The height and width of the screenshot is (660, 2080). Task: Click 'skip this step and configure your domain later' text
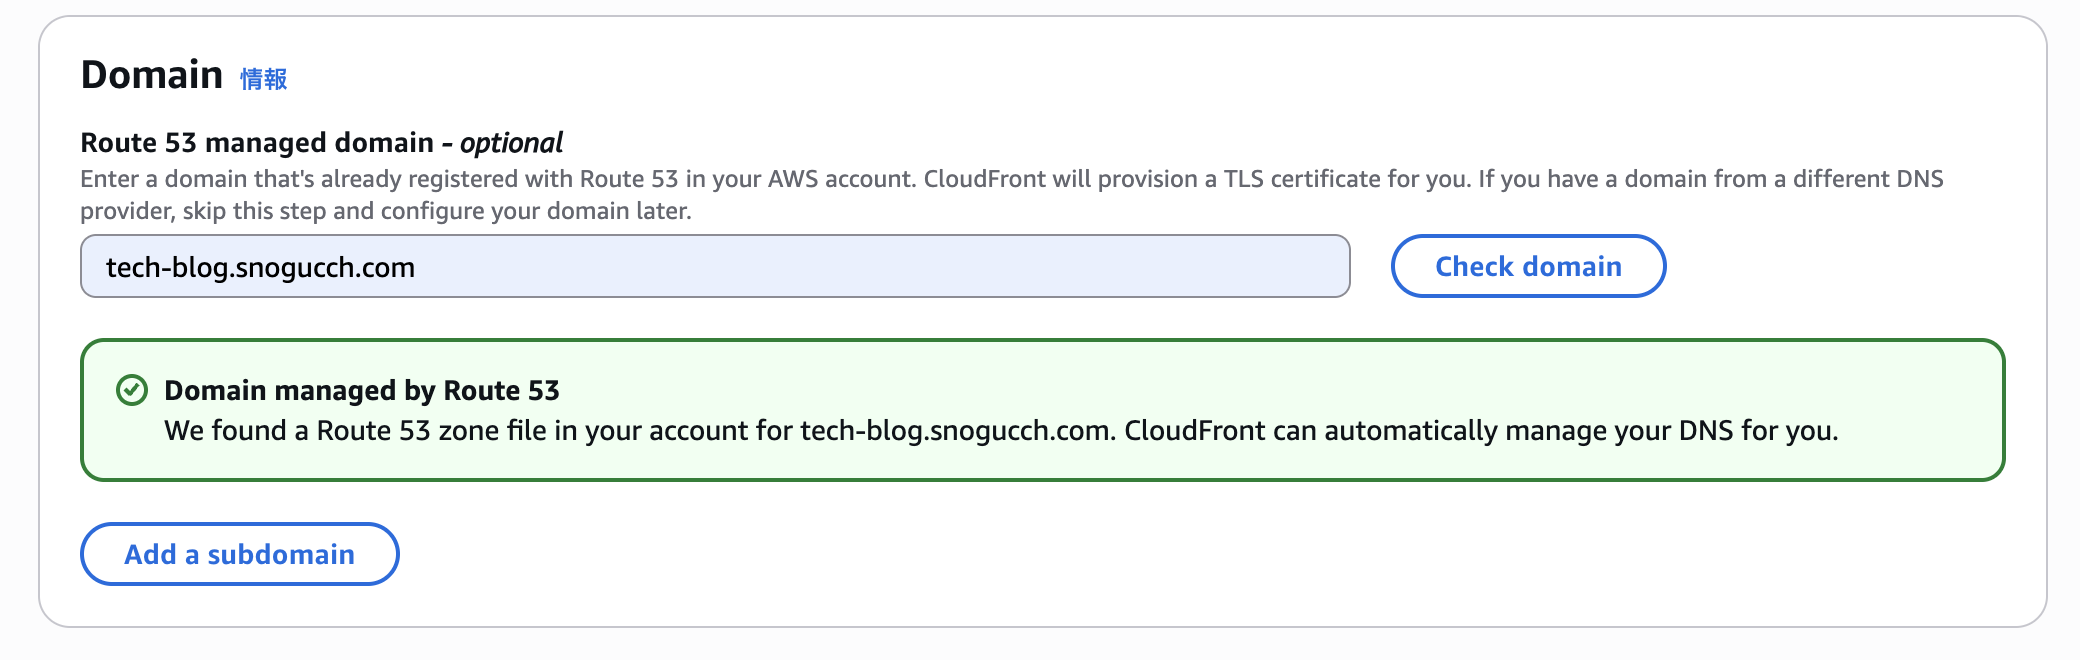pos(436,211)
